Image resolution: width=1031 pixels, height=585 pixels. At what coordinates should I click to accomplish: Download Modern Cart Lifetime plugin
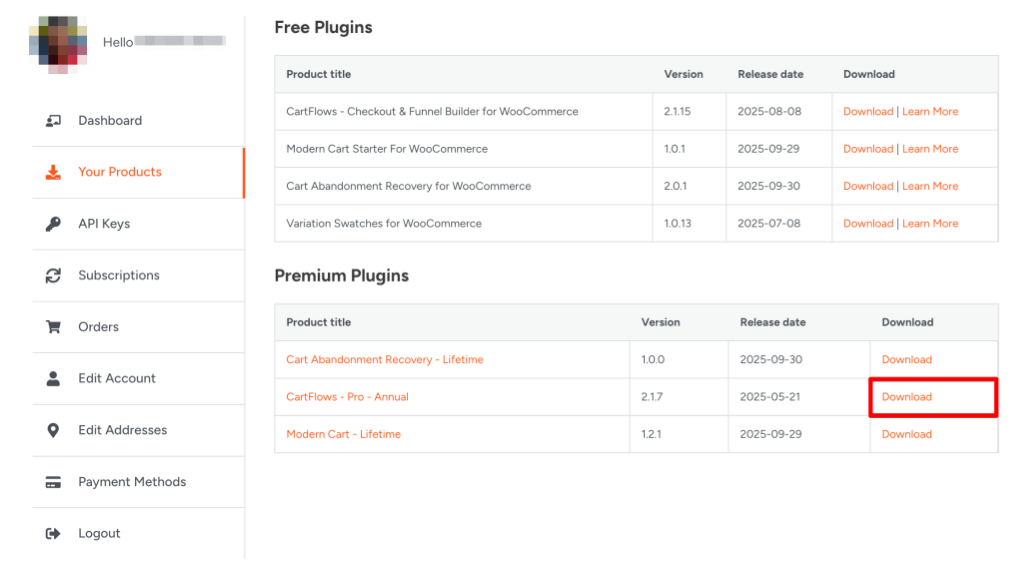906,434
